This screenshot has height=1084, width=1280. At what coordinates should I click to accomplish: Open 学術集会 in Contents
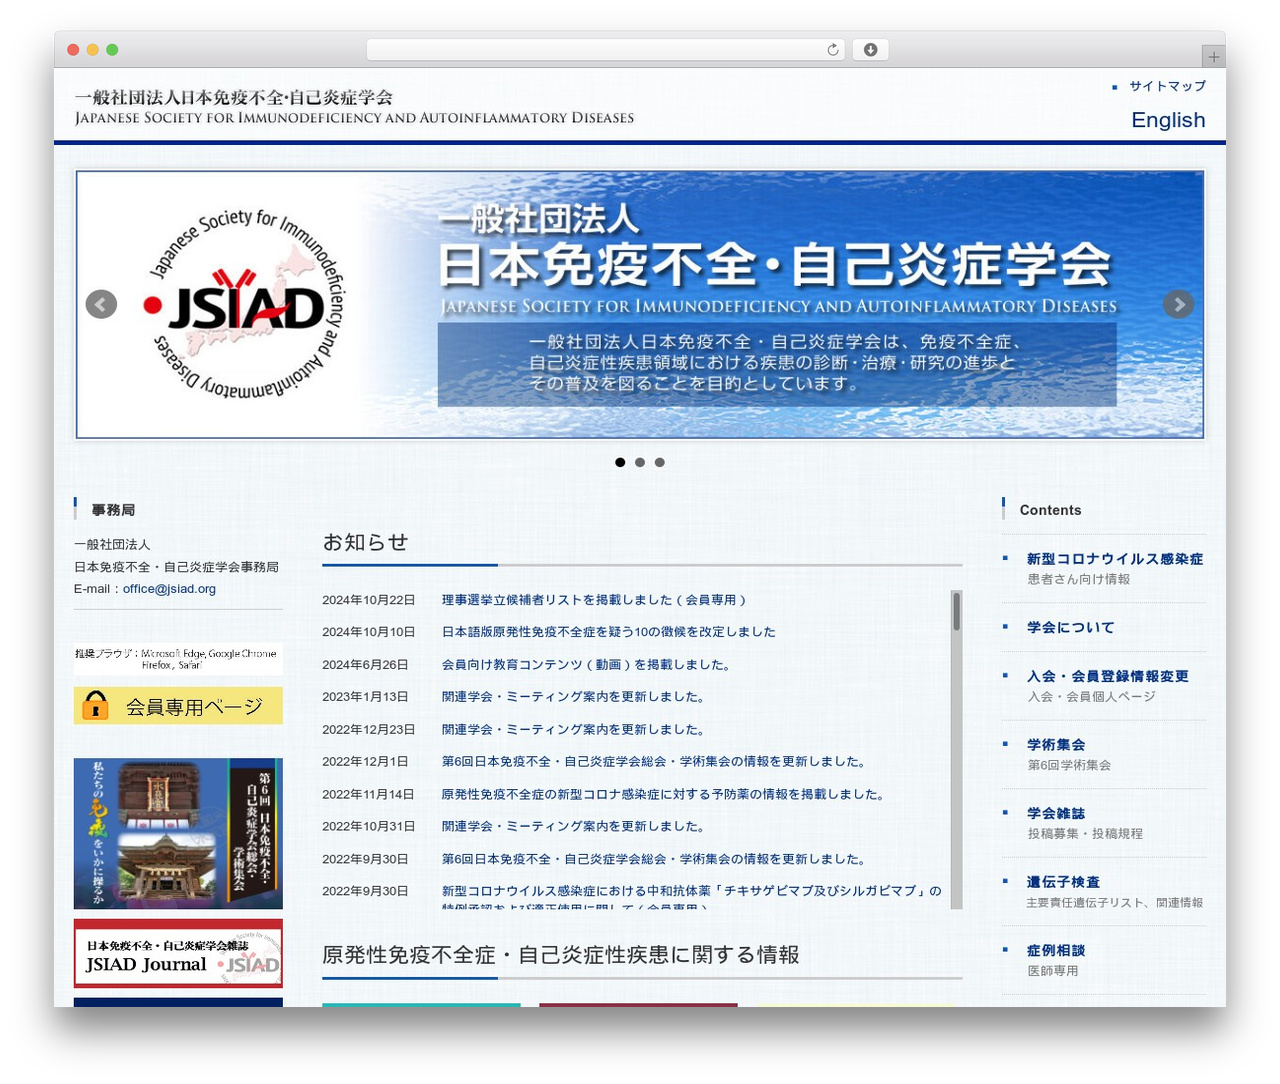tap(1056, 745)
